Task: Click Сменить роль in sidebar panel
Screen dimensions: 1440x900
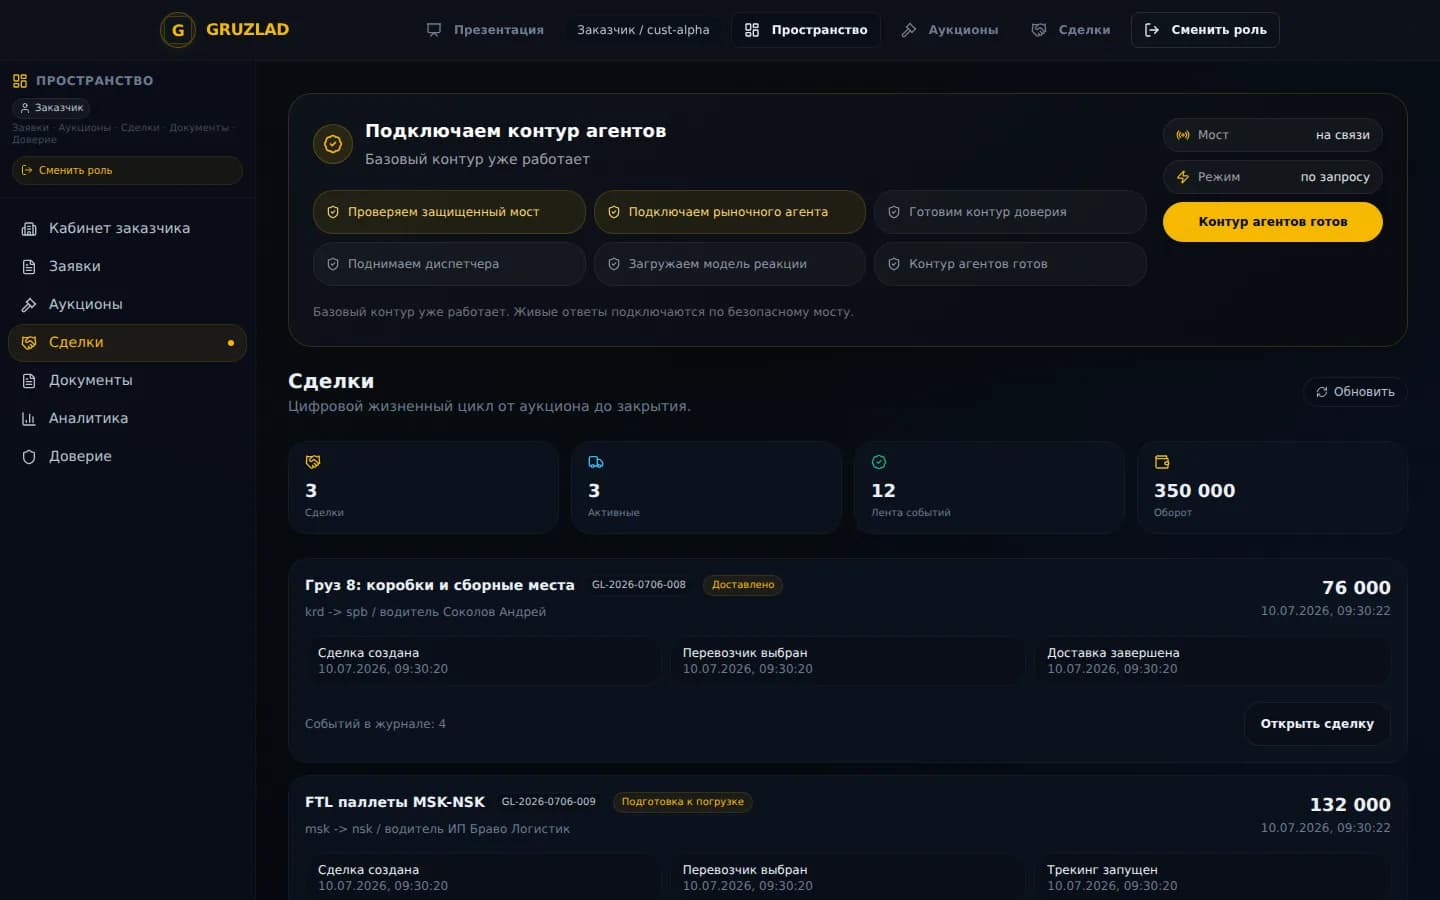Action: coord(127,170)
